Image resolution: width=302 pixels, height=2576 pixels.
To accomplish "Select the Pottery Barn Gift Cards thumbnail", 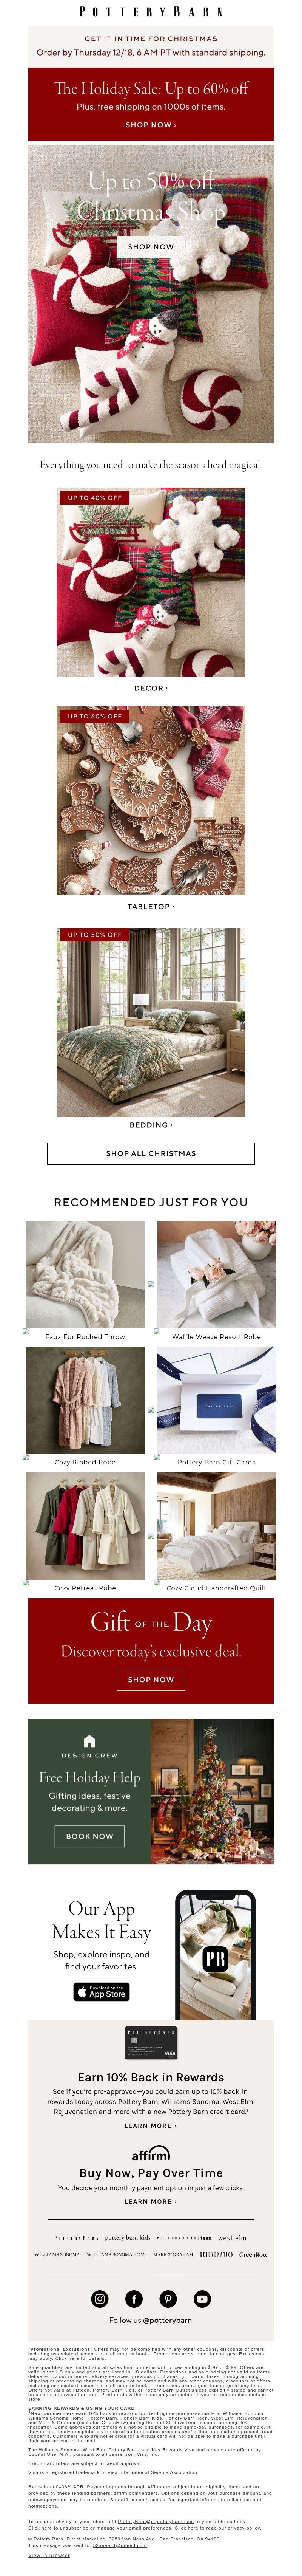I will tap(216, 1400).
